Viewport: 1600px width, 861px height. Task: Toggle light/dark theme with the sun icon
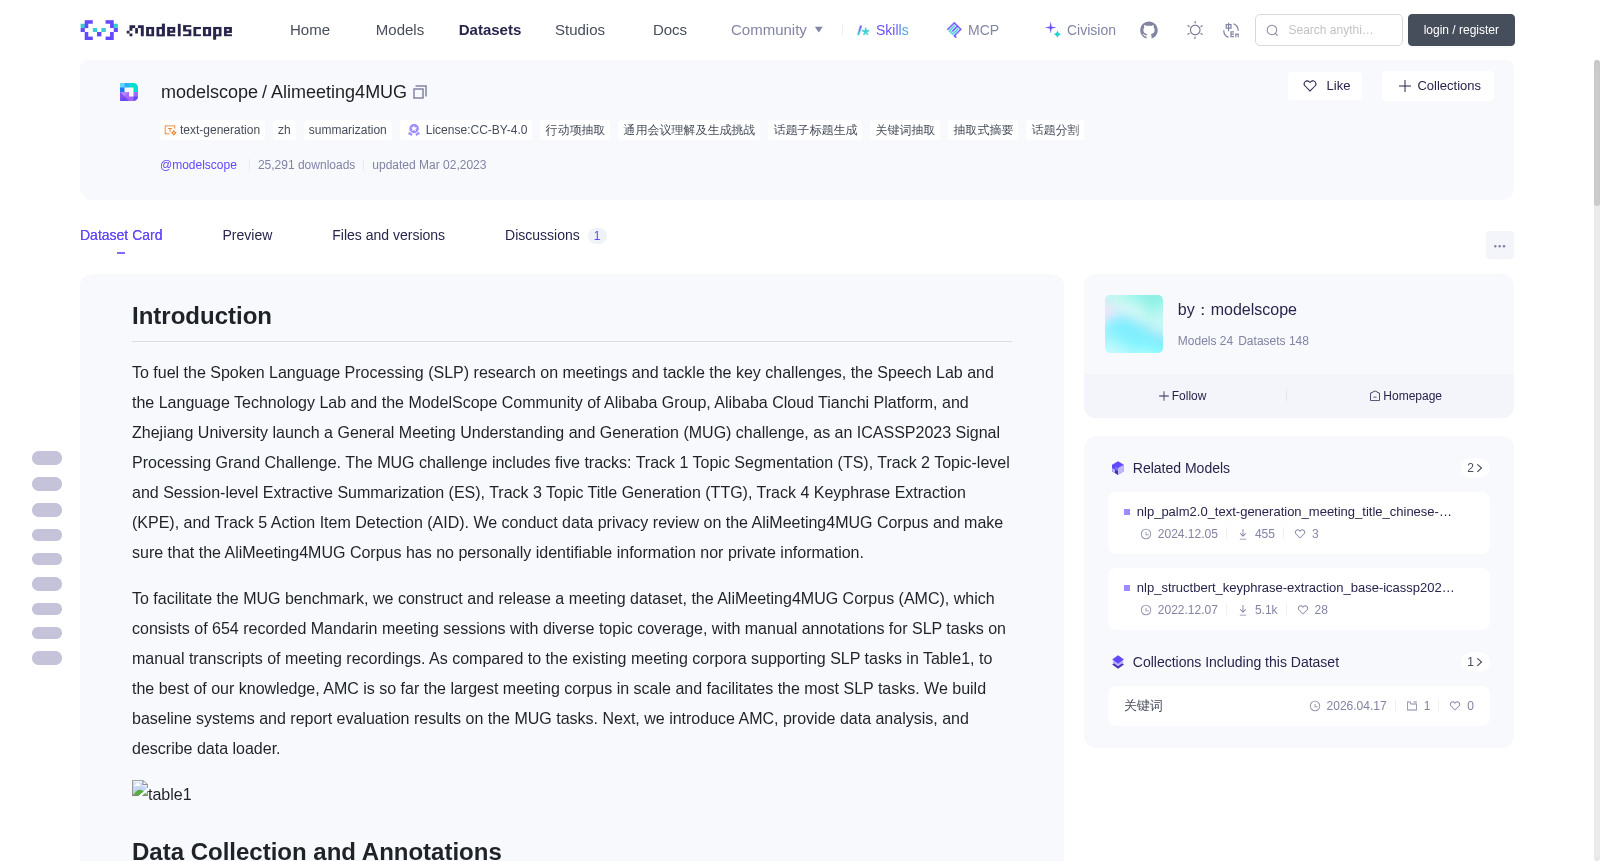(x=1195, y=30)
